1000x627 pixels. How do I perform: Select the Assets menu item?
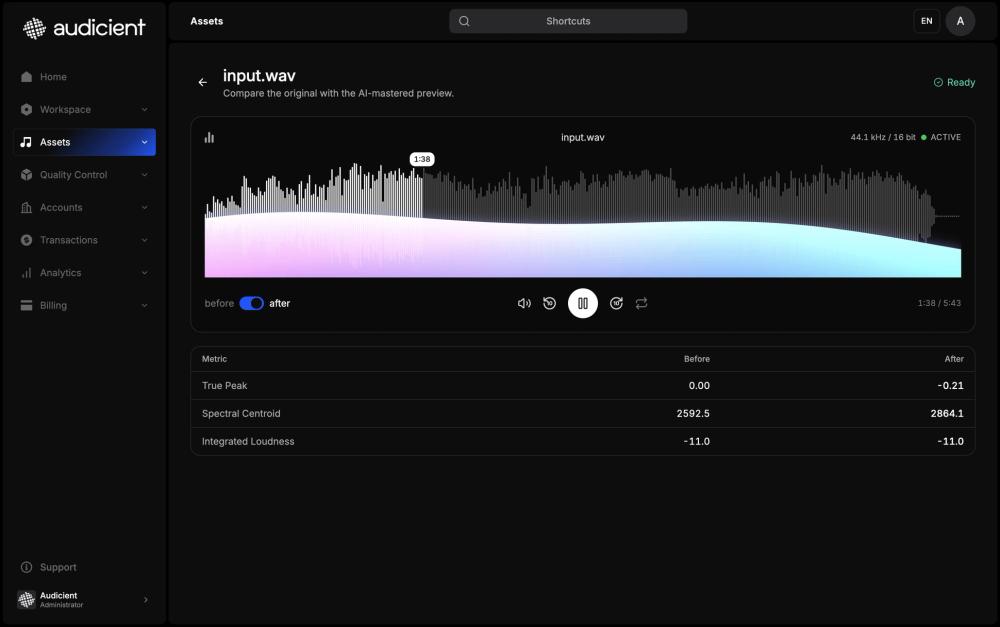tap(84, 142)
